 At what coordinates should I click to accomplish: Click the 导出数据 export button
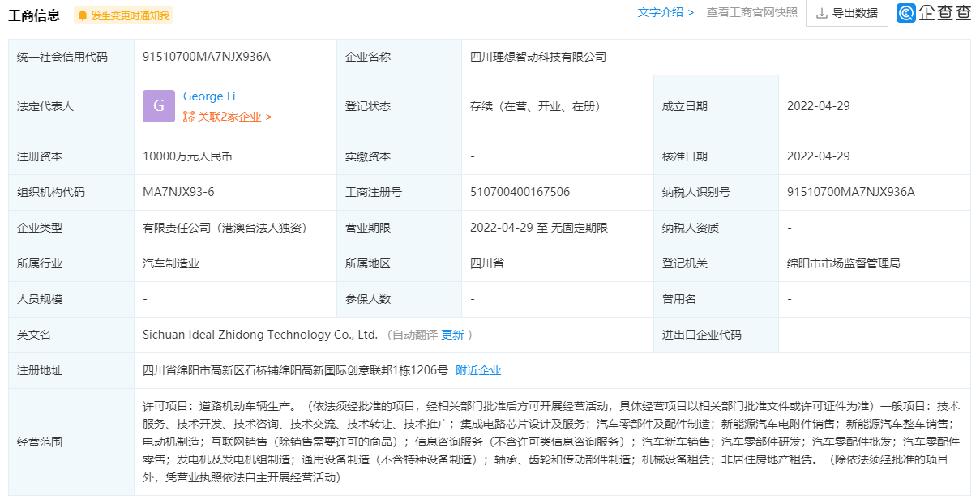(846, 13)
